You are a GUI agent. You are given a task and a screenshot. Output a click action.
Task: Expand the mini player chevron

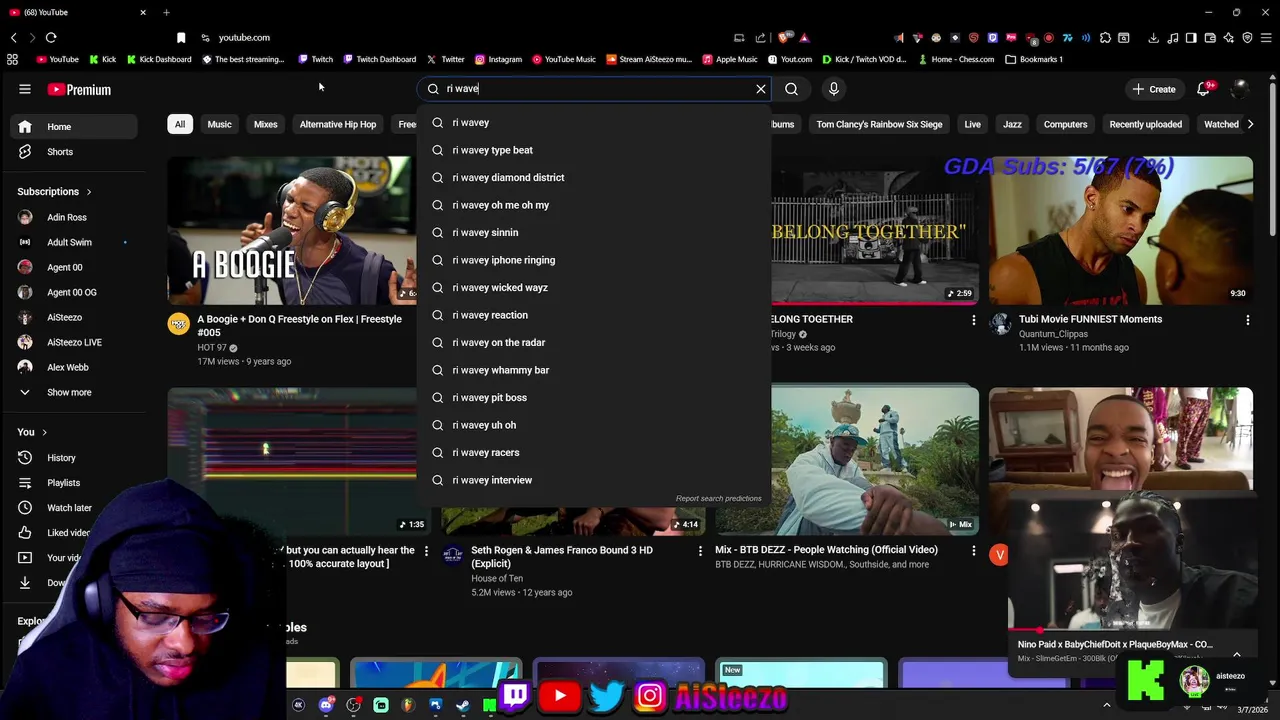tap(1237, 654)
